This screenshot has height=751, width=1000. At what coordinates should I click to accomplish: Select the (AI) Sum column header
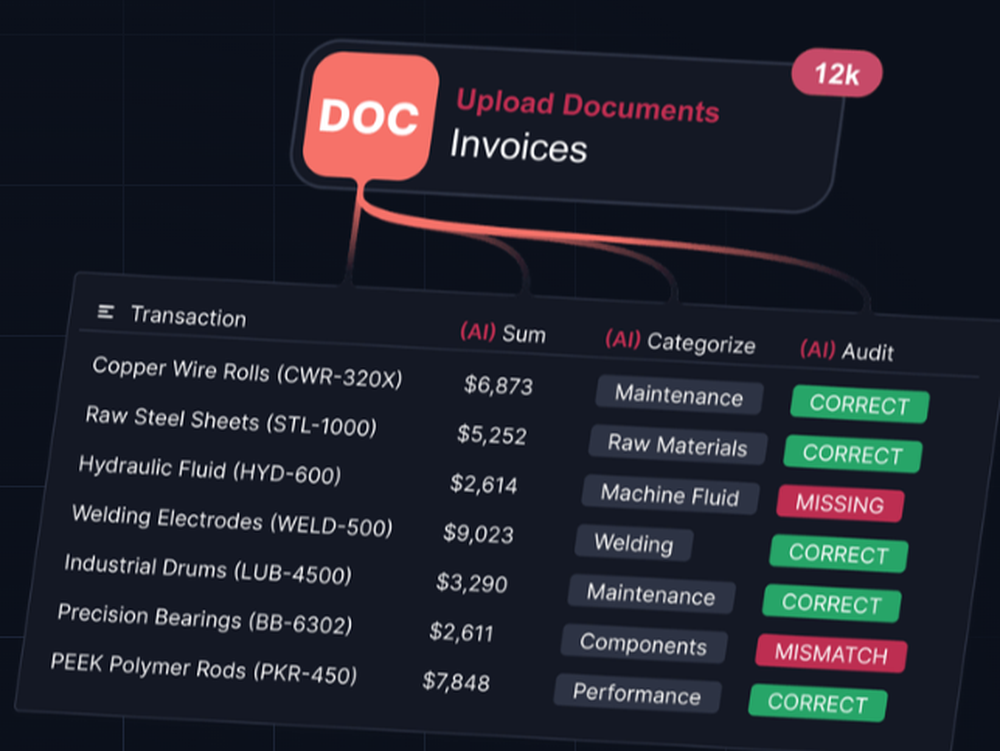pyautogui.click(x=503, y=333)
